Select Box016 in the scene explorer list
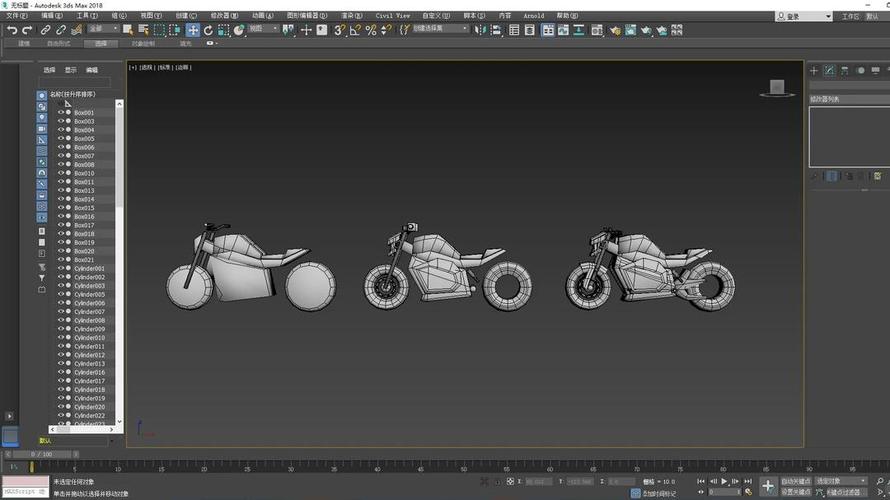Image resolution: width=890 pixels, height=500 pixels. click(x=84, y=216)
